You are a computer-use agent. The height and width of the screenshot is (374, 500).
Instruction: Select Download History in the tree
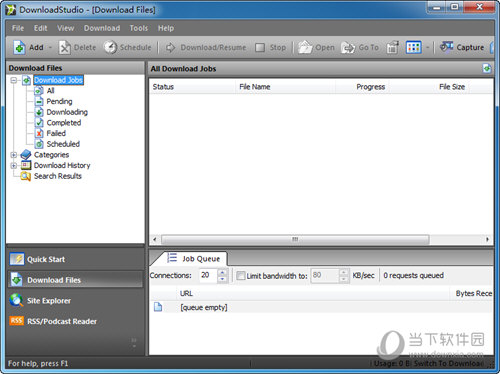click(x=62, y=165)
